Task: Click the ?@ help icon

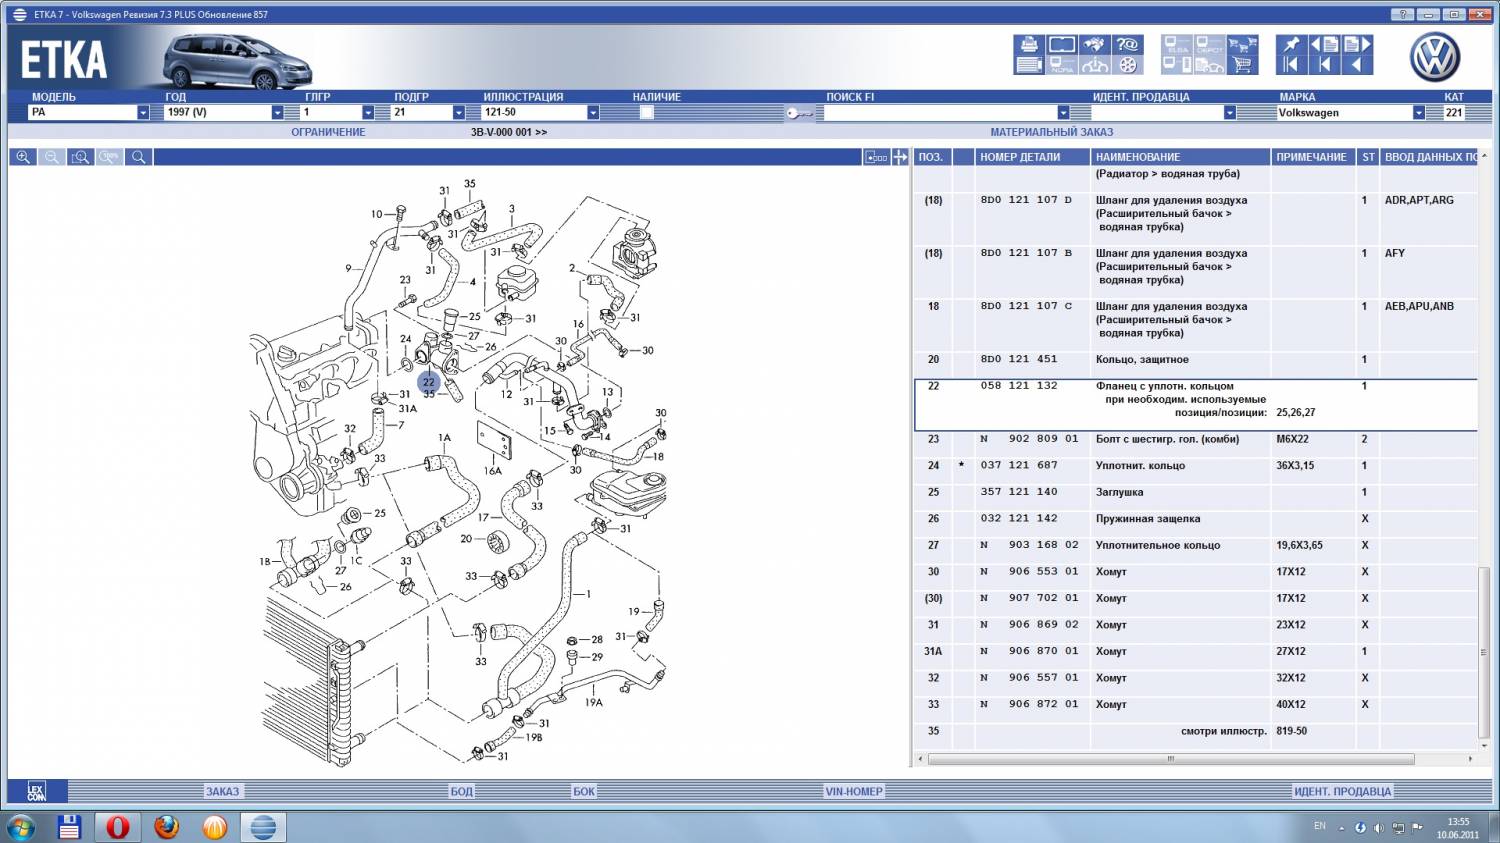Action: [x=1127, y=45]
